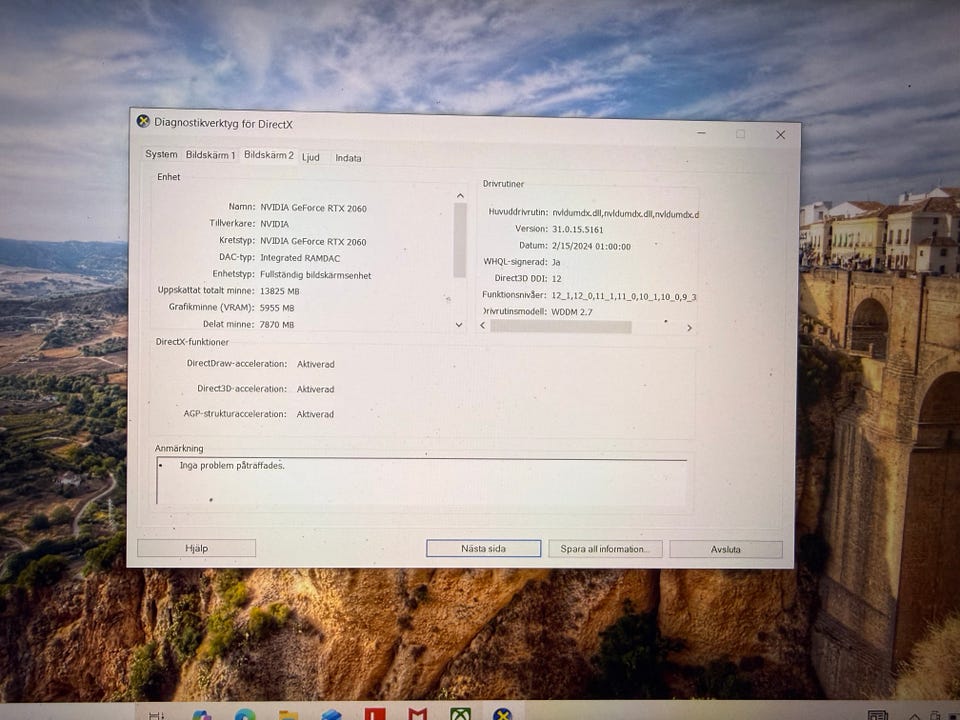Close the DirectX diagnostic window
This screenshot has width=960, height=720.
(780, 135)
